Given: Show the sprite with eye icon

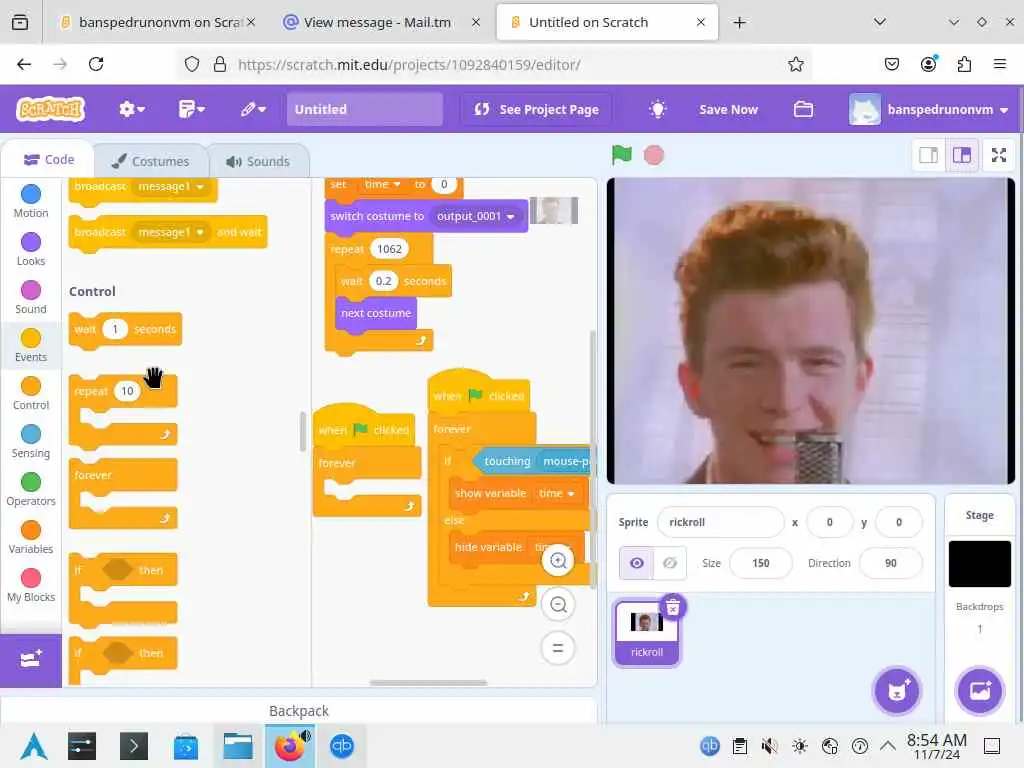Looking at the screenshot, I should pos(637,563).
